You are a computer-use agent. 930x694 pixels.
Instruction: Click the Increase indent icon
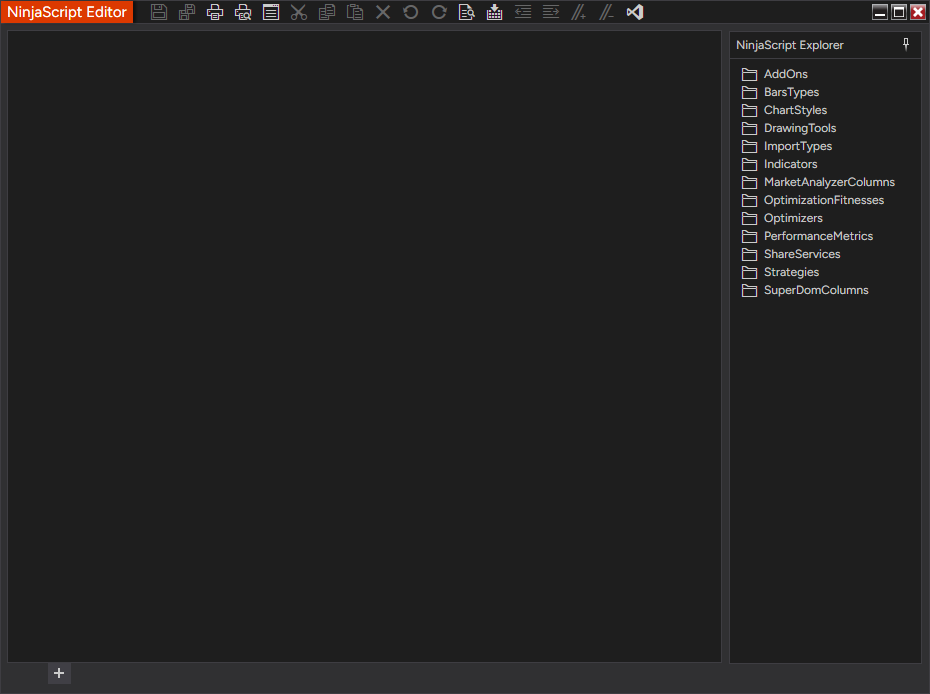click(x=551, y=12)
